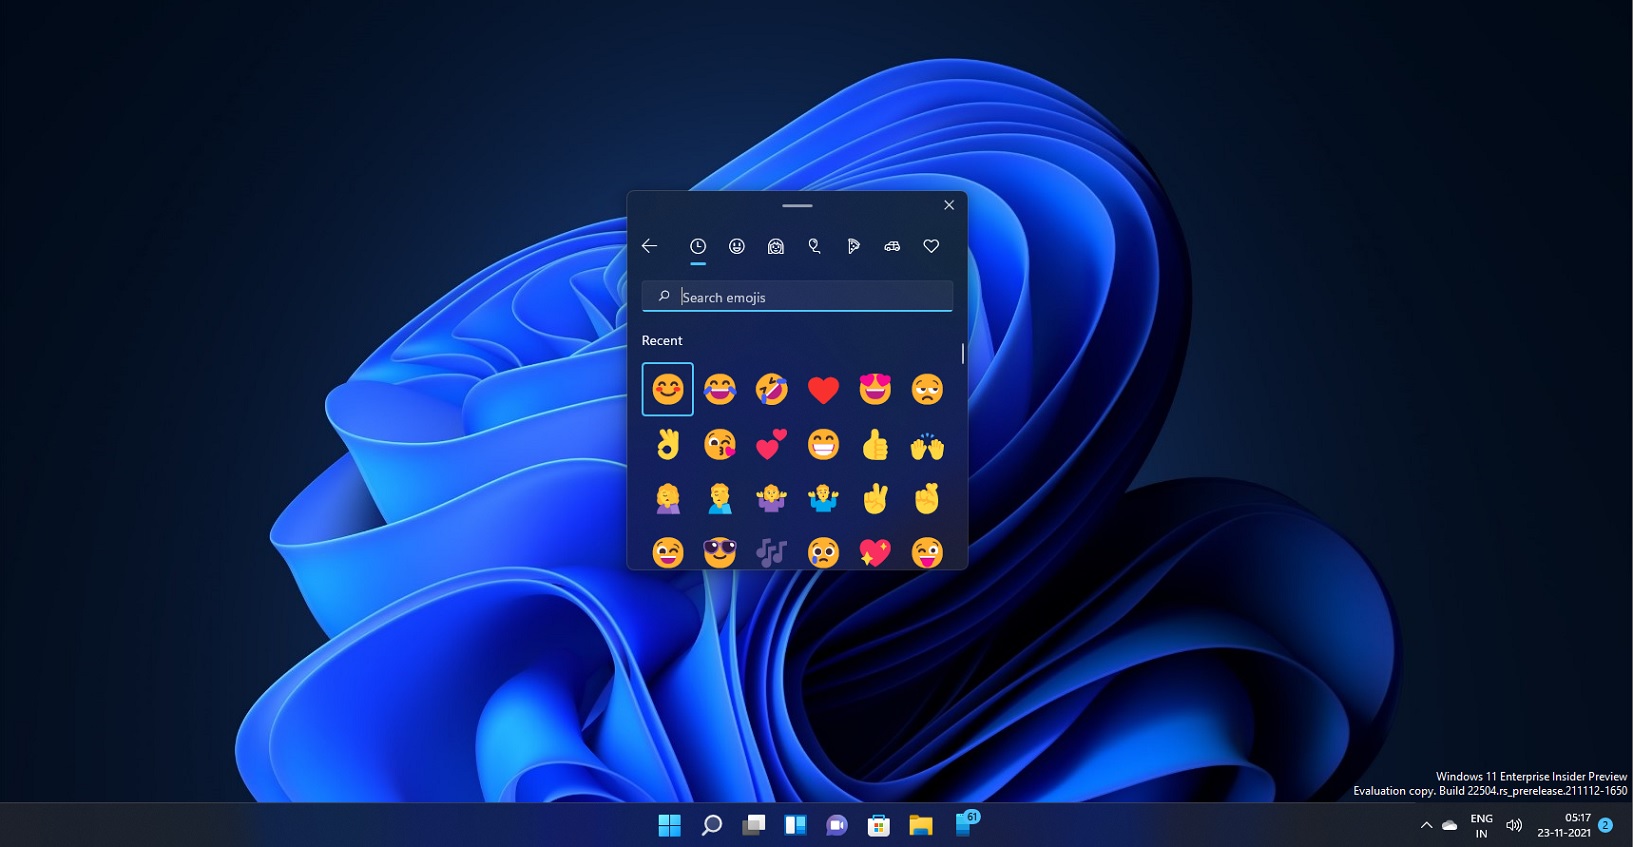Image resolution: width=1633 pixels, height=847 pixels.
Task: Insert the red heart emoji
Action: point(824,389)
